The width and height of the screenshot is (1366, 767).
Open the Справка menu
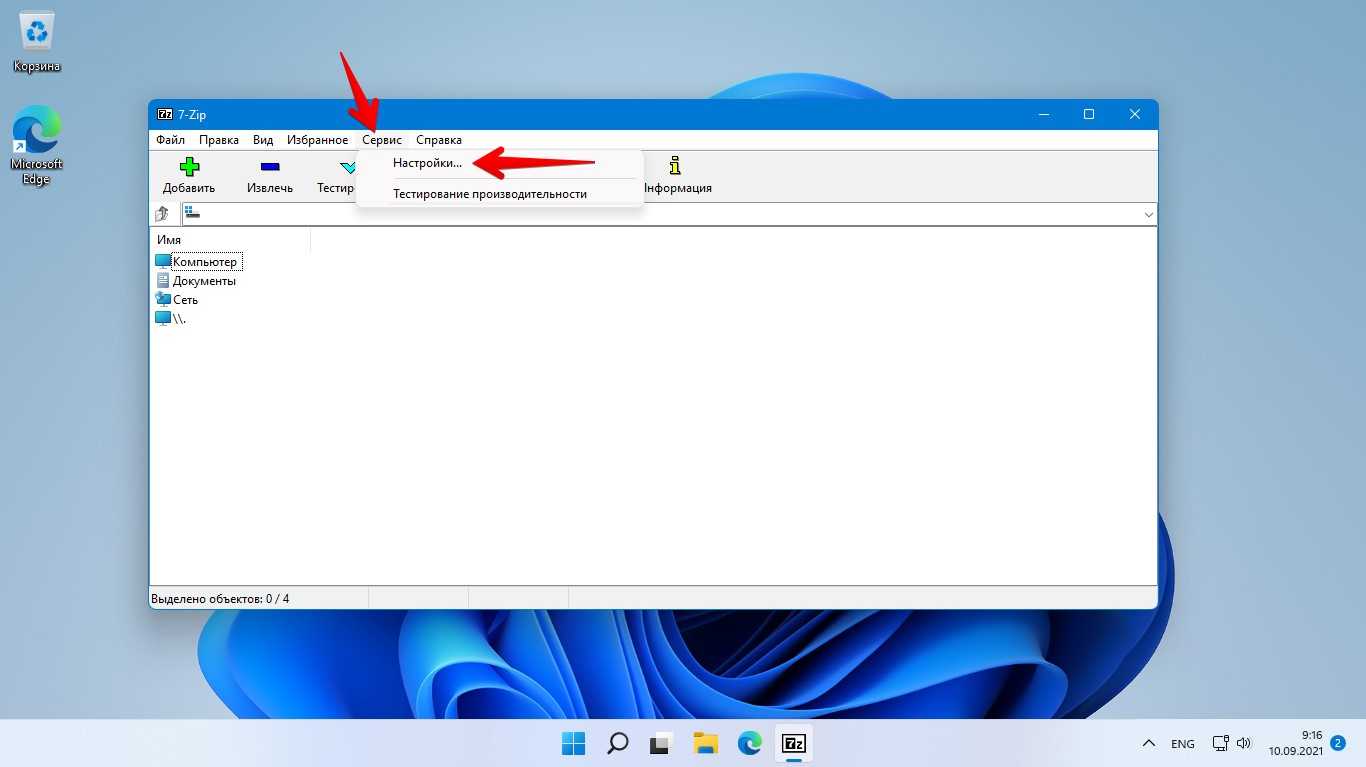click(439, 140)
